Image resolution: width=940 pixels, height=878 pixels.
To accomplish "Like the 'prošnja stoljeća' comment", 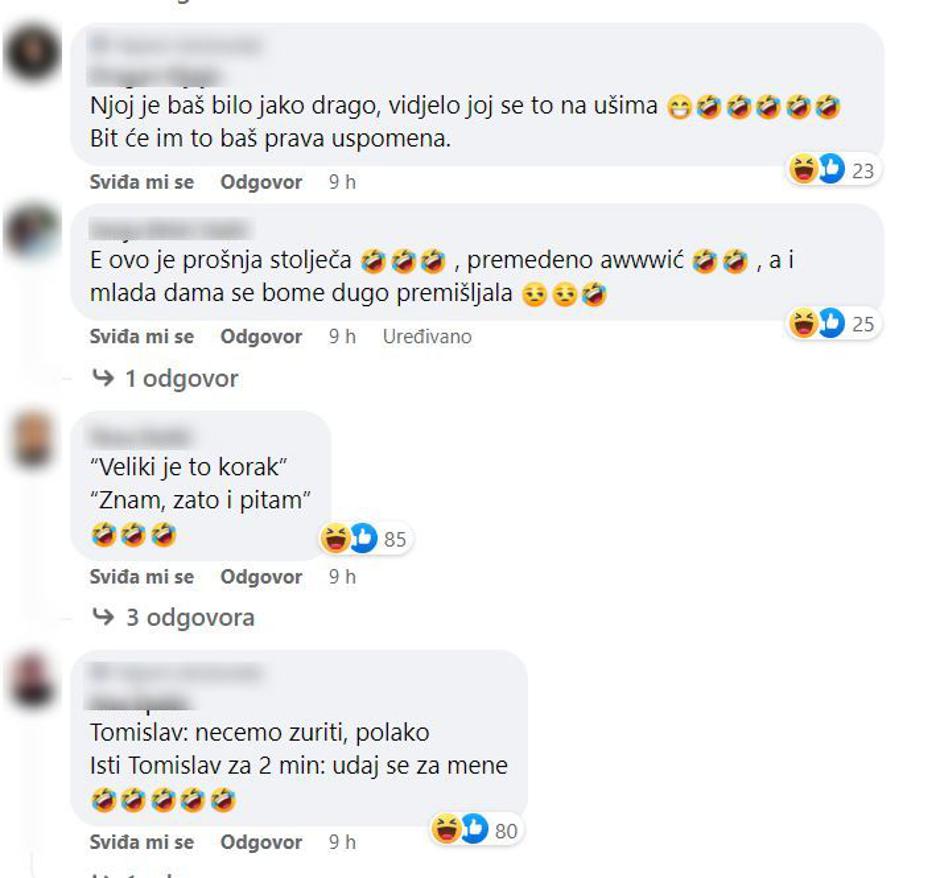I will click(x=141, y=336).
